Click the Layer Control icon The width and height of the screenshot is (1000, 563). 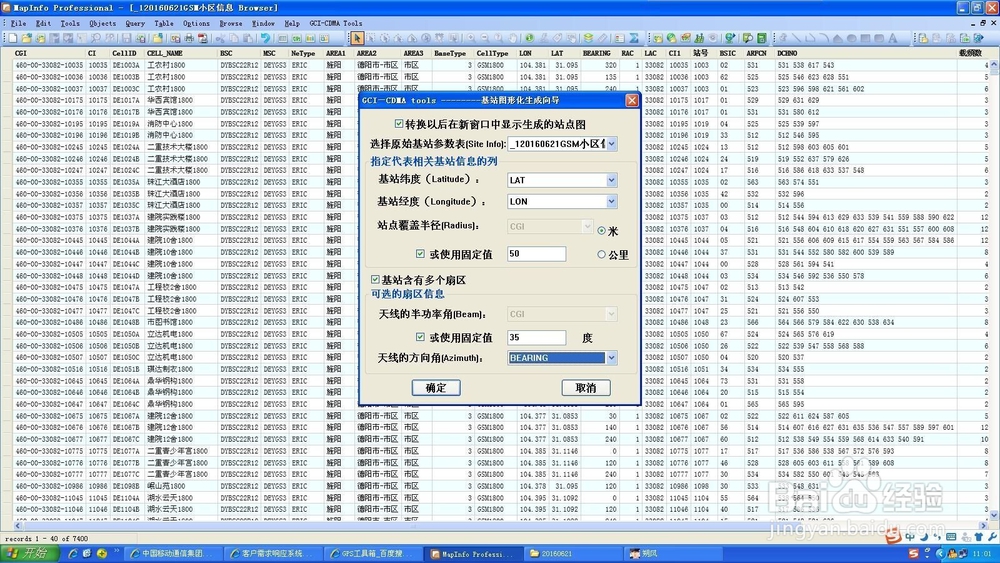tap(588, 38)
